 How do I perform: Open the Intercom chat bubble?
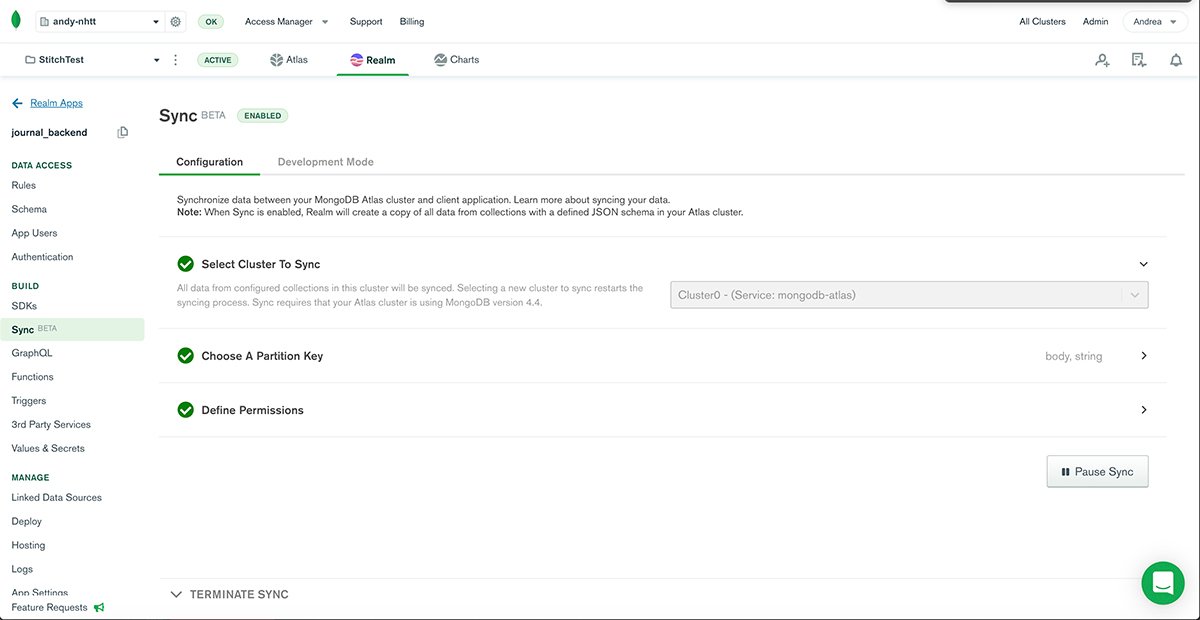pos(1162,583)
